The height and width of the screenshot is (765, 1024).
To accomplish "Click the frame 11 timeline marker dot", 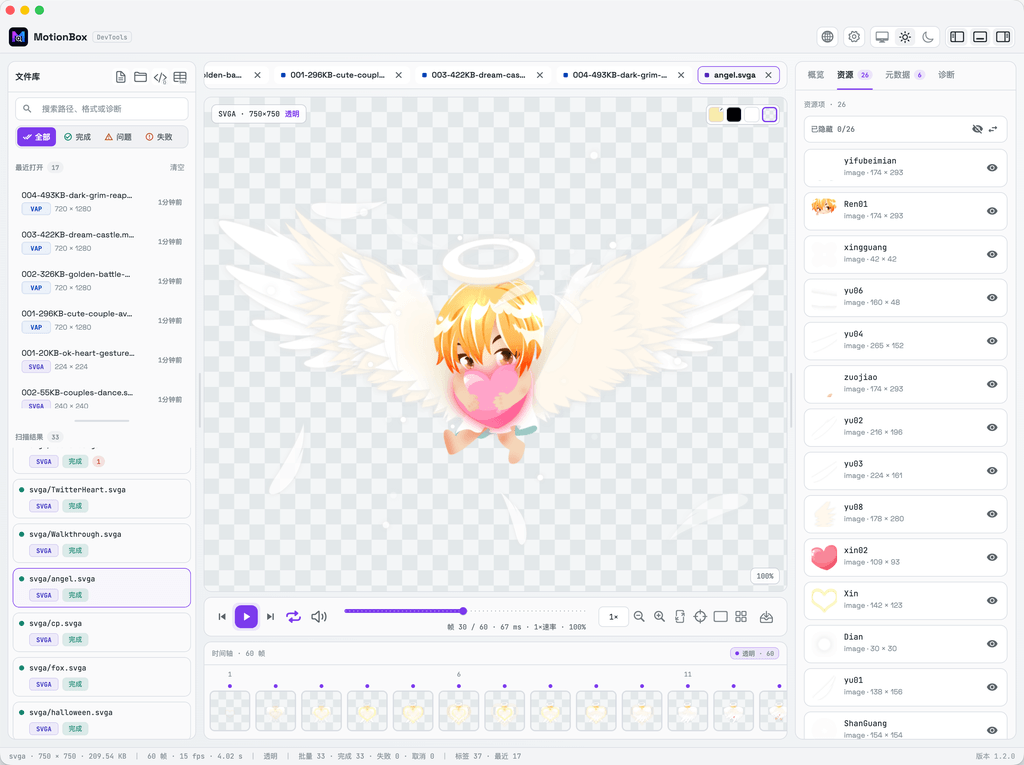I will 688,686.
